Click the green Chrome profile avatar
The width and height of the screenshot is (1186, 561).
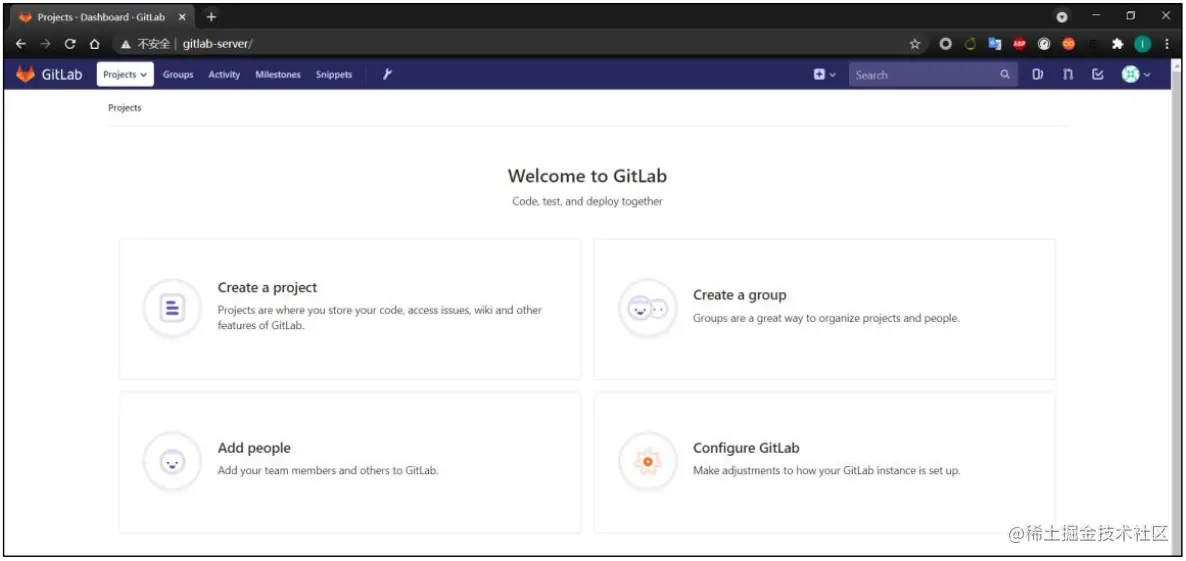(1142, 44)
